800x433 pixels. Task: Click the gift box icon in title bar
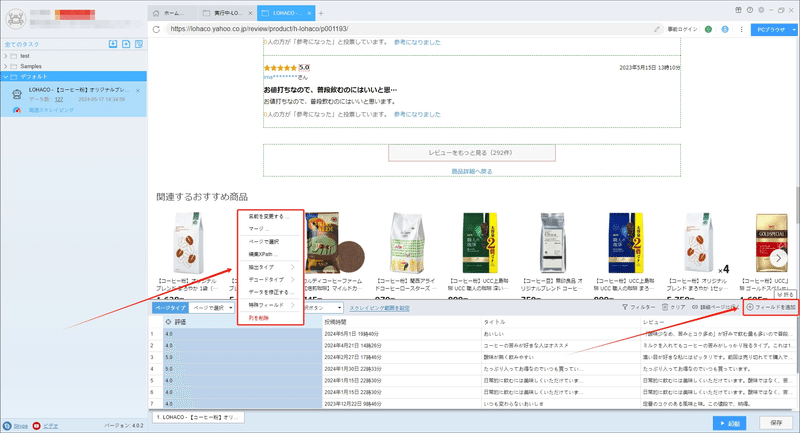738,10
